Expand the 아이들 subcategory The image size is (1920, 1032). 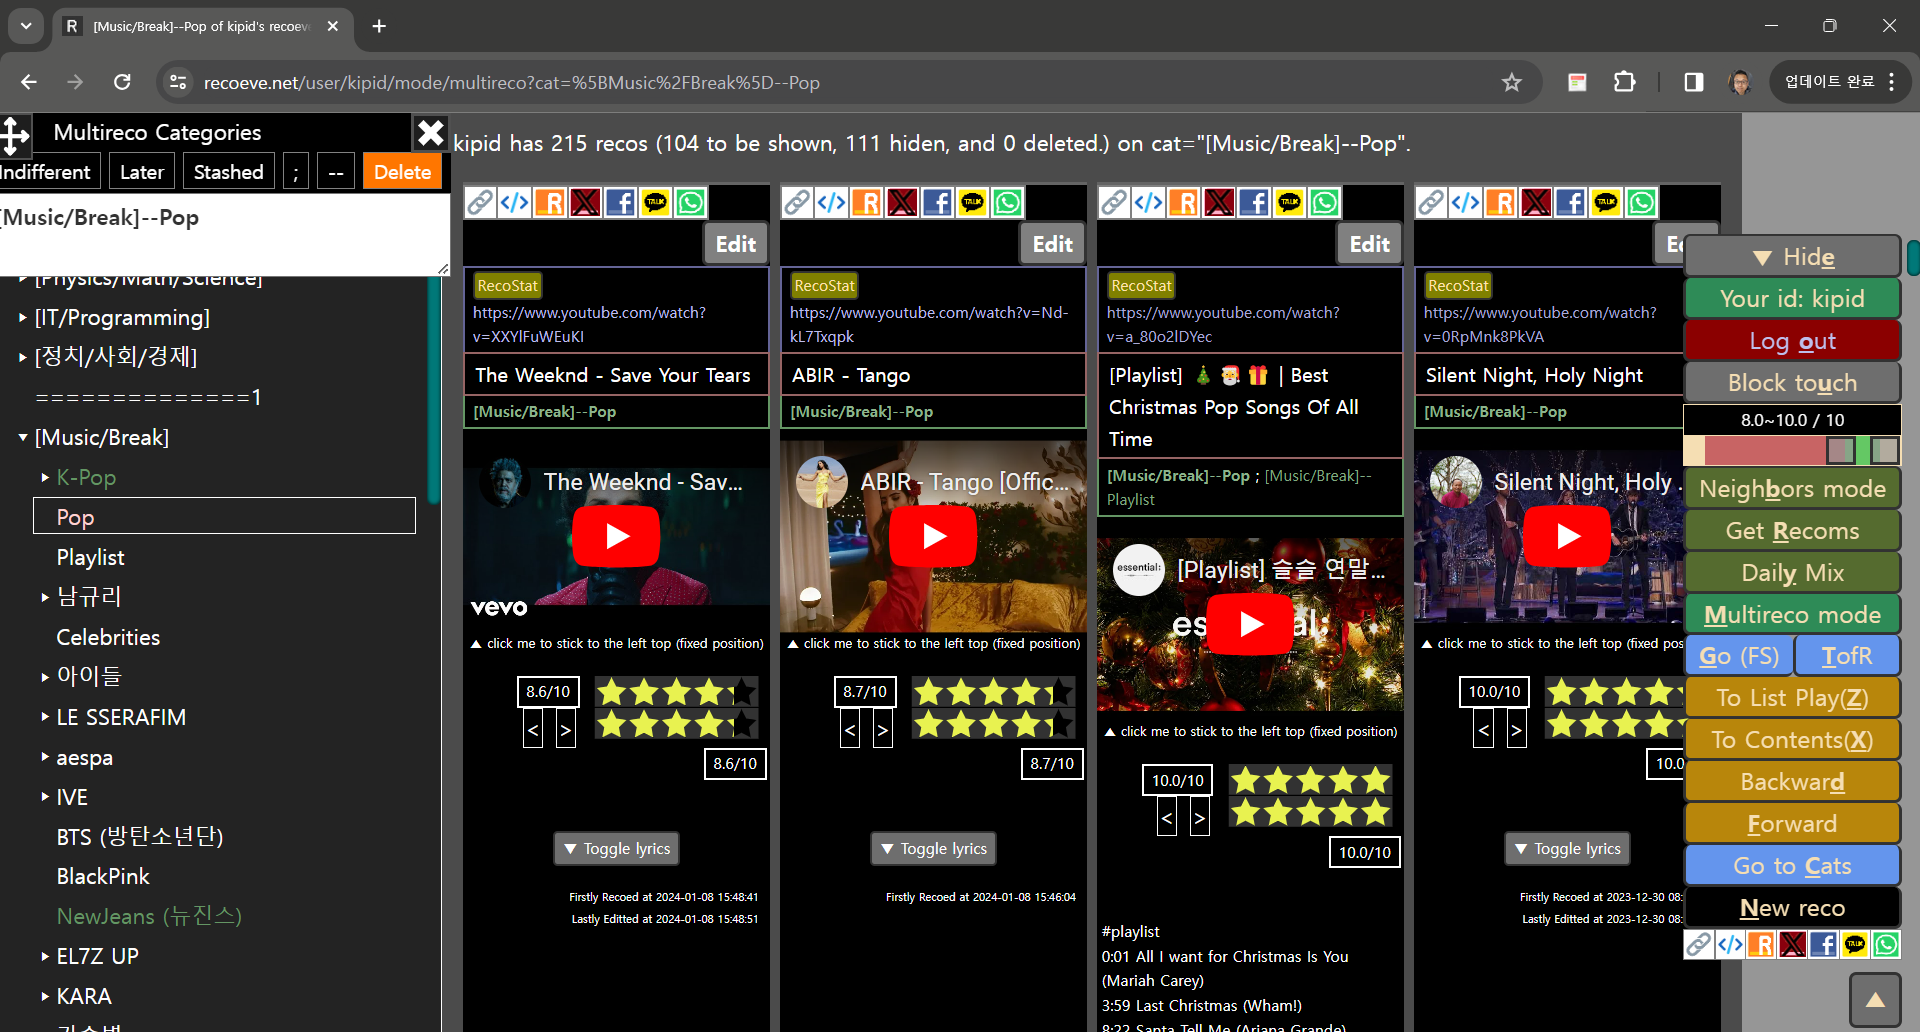point(45,677)
